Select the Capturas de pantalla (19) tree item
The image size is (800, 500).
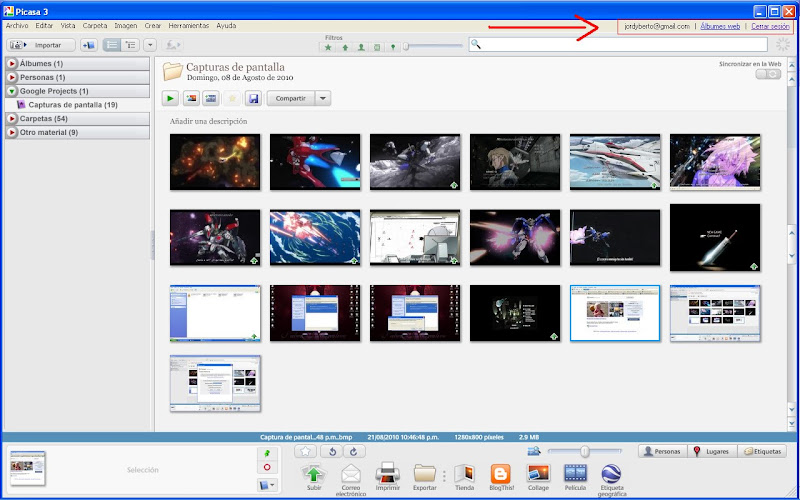click(72, 105)
